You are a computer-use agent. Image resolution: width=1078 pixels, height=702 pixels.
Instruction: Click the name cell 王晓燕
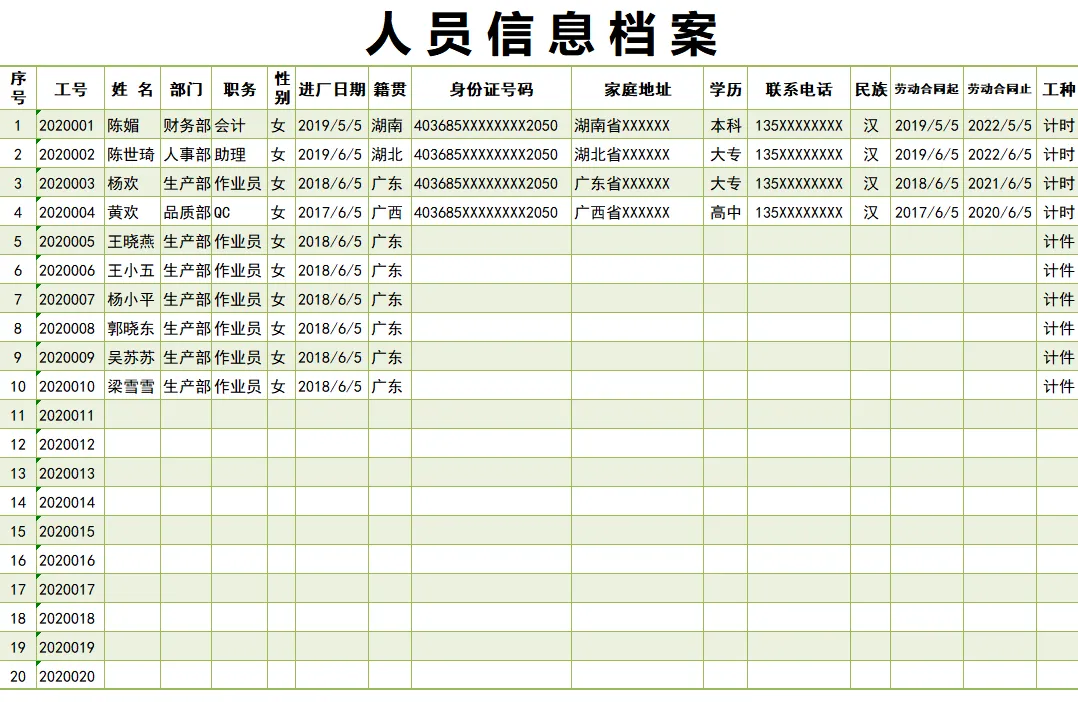point(133,241)
